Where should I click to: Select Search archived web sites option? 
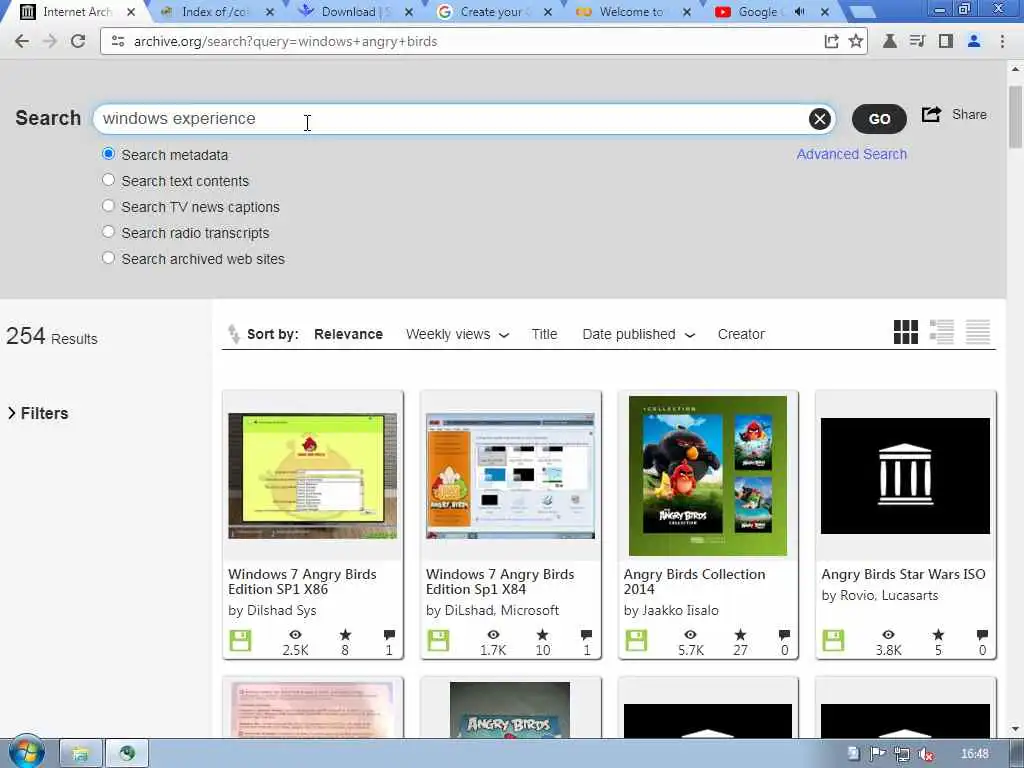108,259
